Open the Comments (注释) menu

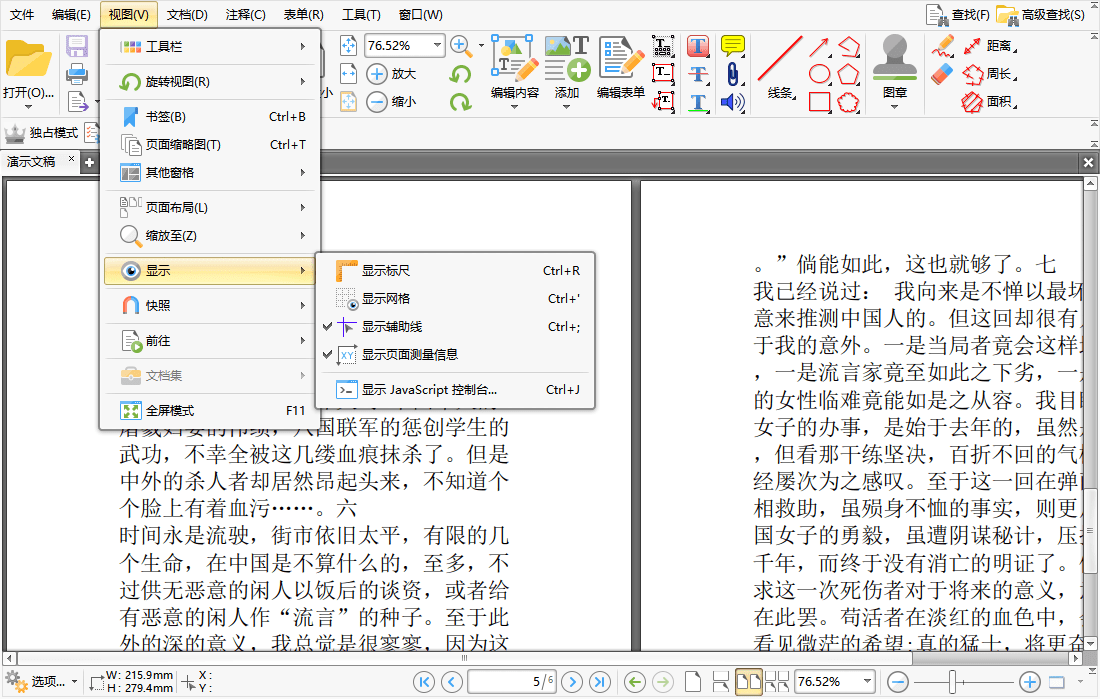[245, 15]
